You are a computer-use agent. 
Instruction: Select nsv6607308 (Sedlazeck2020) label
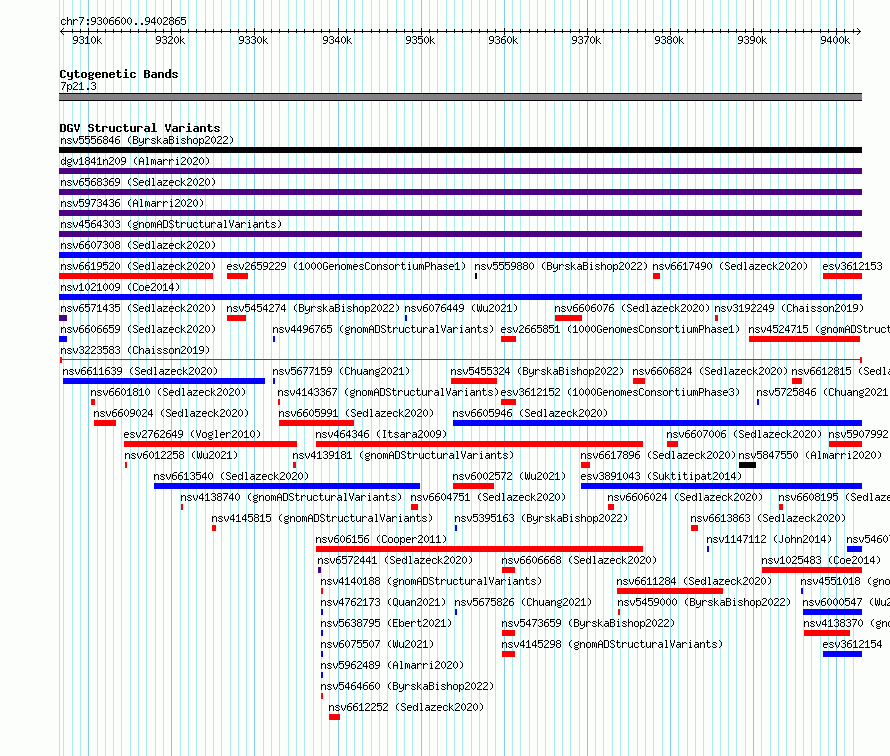pos(138,245)
